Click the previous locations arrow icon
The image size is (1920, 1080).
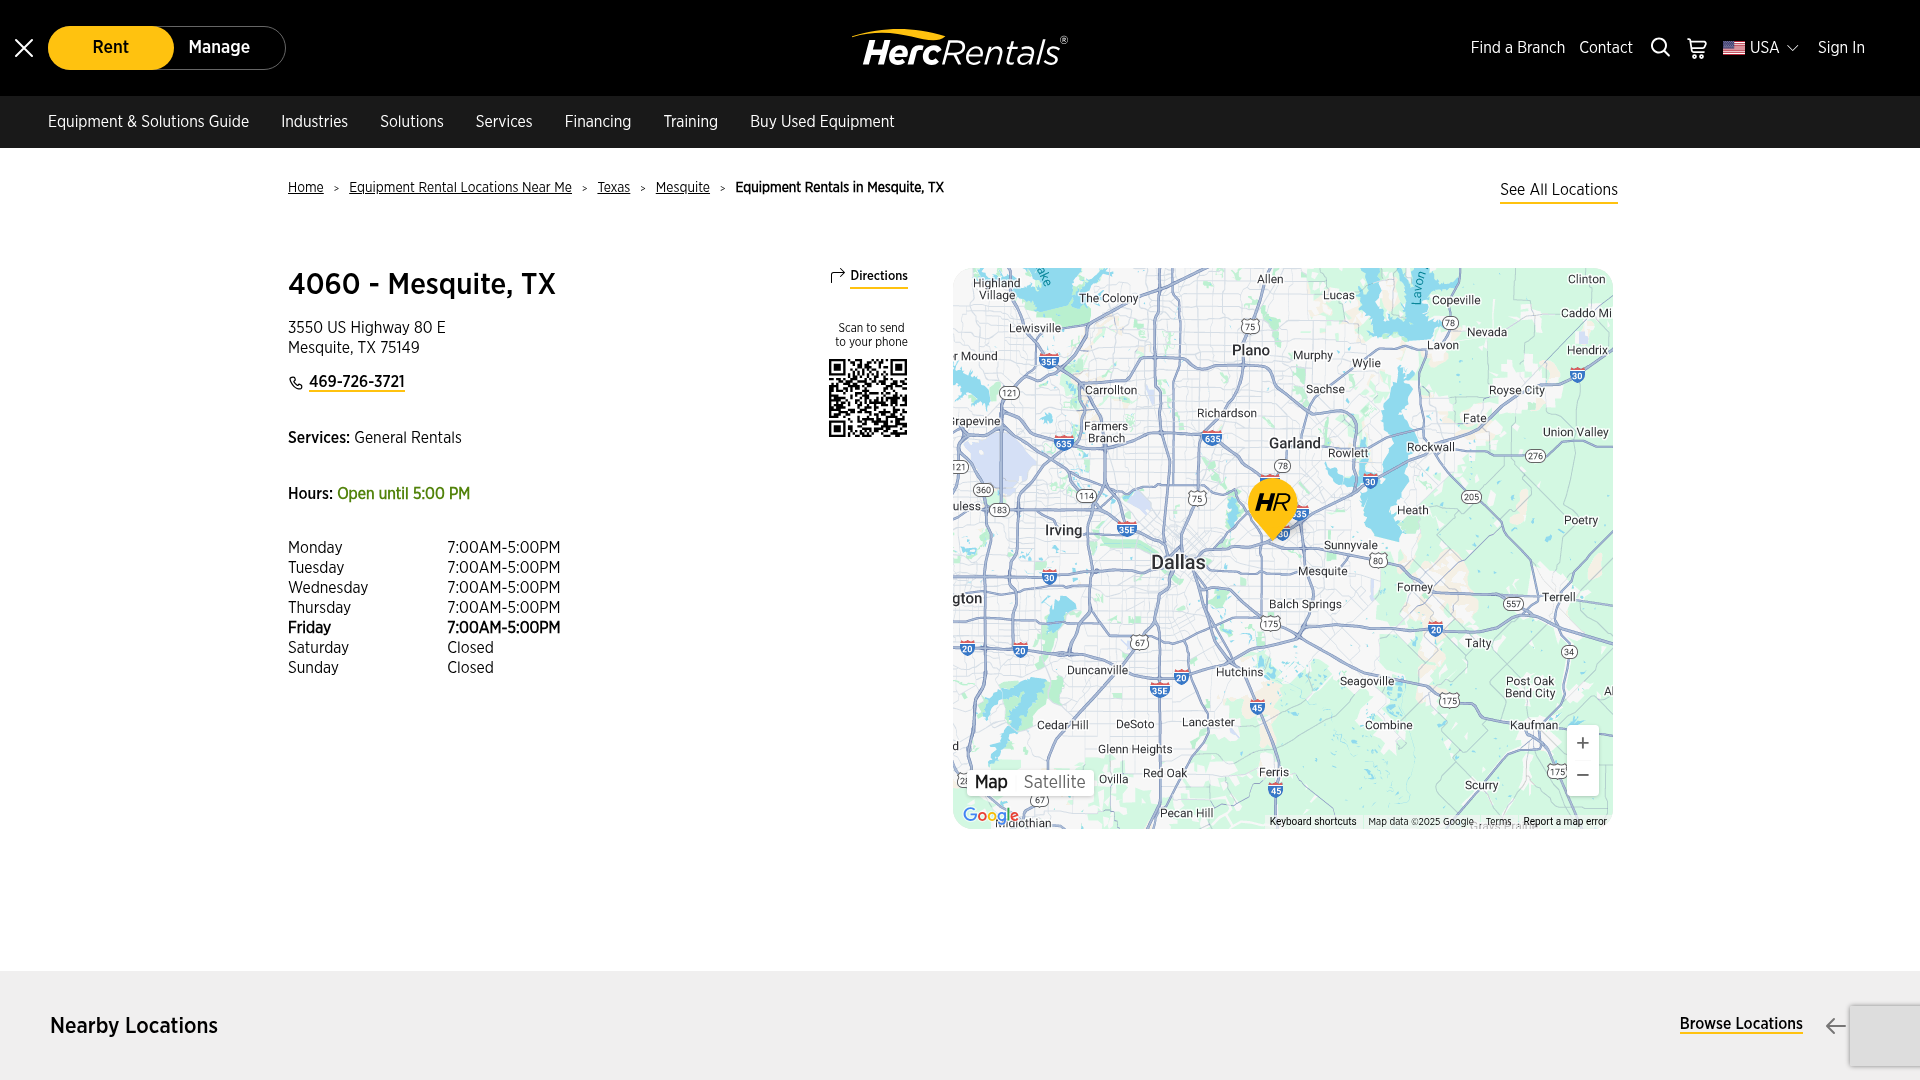tap(1835, 1026)
